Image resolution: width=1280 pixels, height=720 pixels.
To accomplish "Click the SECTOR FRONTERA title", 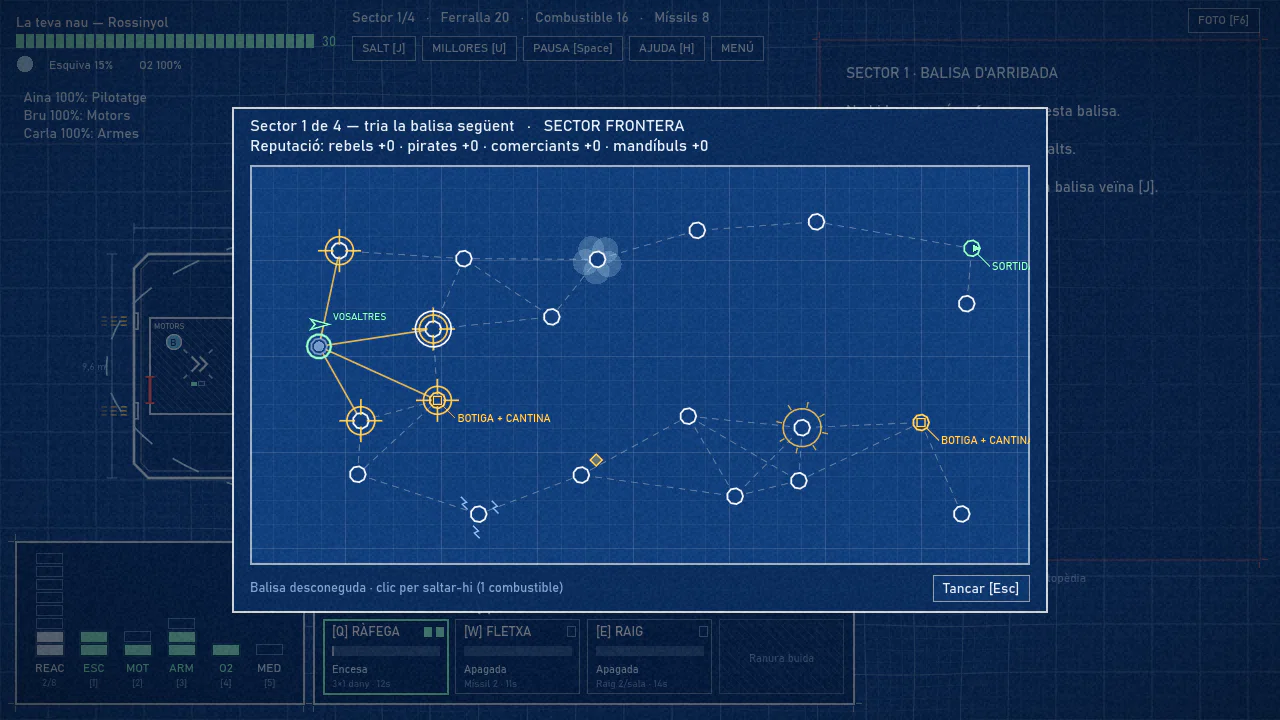I will pyautogui.click(x=614, y=126).
